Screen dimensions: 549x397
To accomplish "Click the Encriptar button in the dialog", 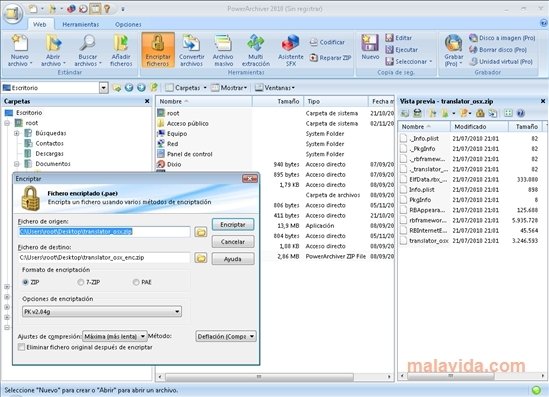I will click(x=233, y=224).
